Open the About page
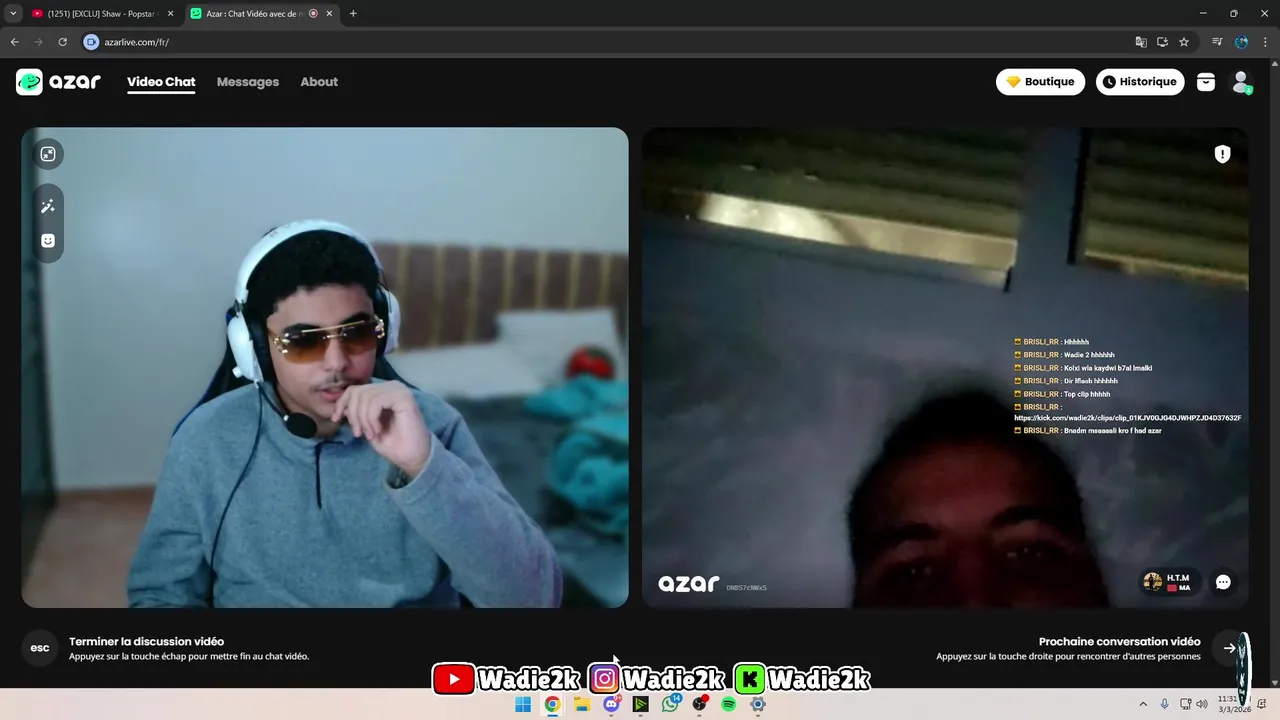The height and width of the screenshot is (720, 1280). point(319,82)
